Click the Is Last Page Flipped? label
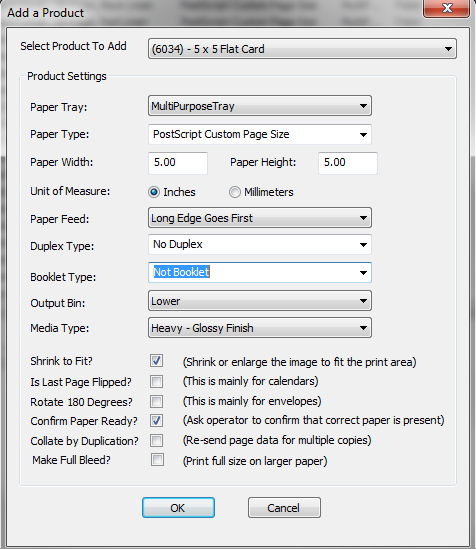Viewport: 476px width, 549px height. tap(81, 382)
